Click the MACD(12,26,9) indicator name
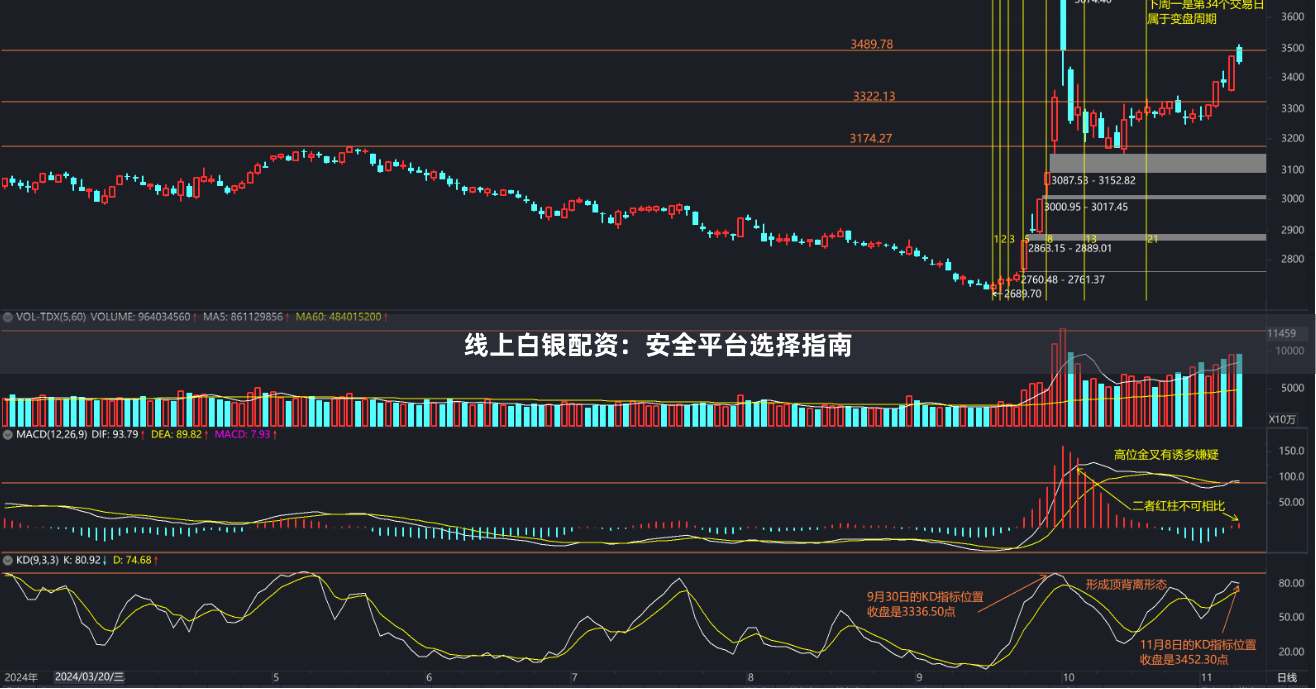1316x689 pixels. pos(50,435)
